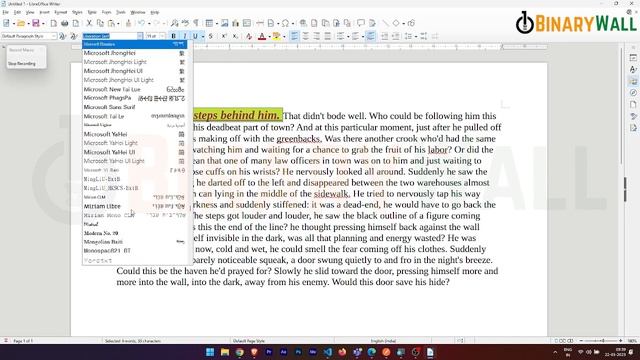
Task: Expand the Insert Table dropdown arrow
Action: click(x=216, y=23)
